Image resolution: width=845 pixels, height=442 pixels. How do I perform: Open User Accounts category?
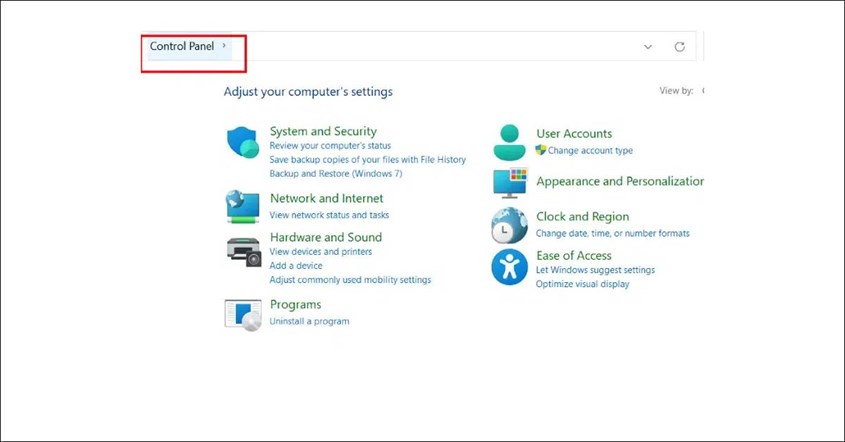tap(574, 133)
